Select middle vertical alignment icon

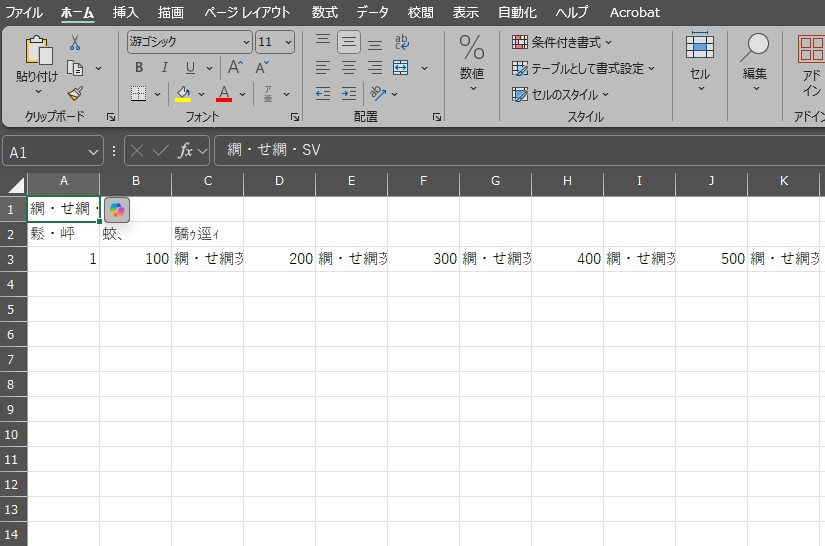348,42
